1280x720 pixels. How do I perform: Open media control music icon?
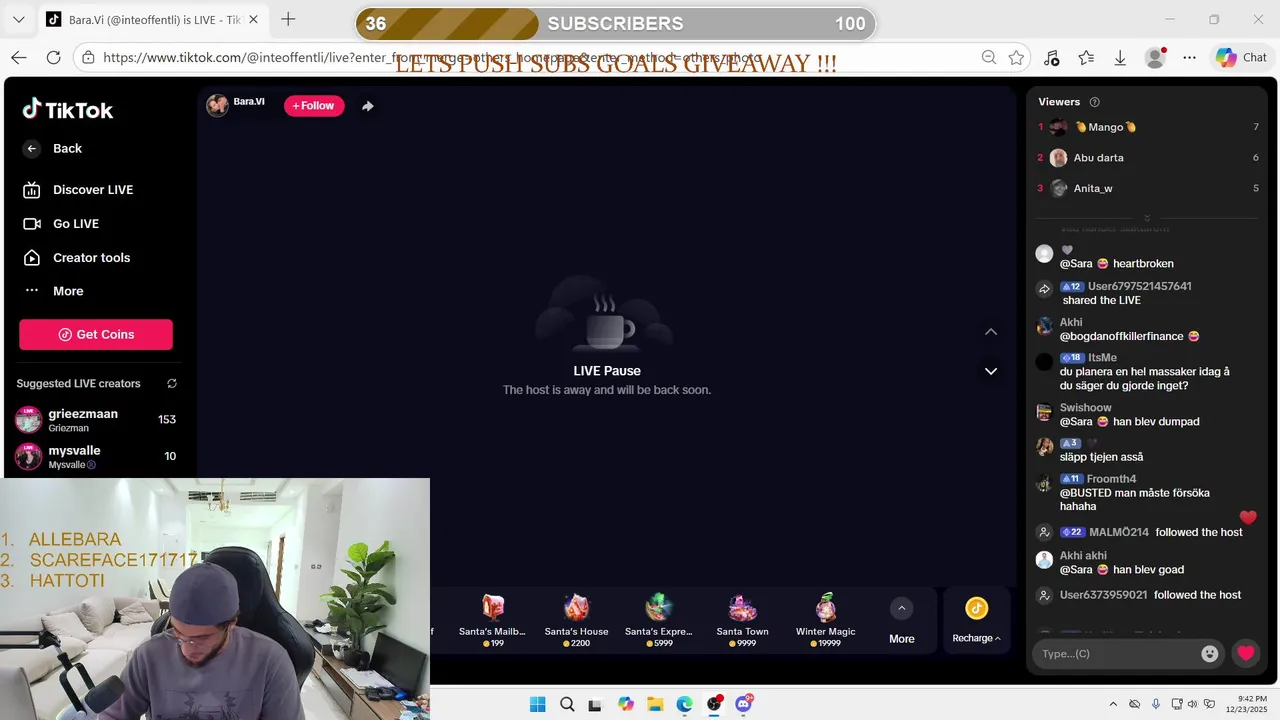click(x=1051, y=58)
